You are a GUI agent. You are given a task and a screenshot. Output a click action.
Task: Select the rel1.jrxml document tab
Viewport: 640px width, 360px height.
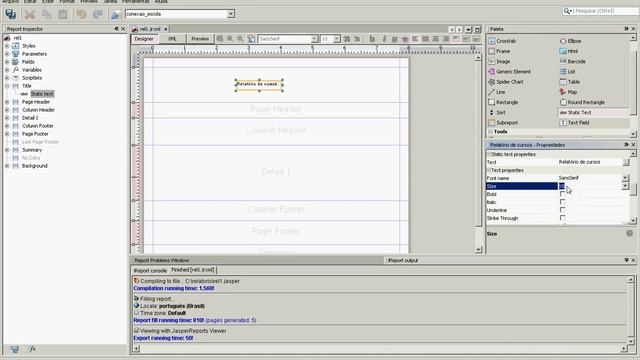coord(149,29)
